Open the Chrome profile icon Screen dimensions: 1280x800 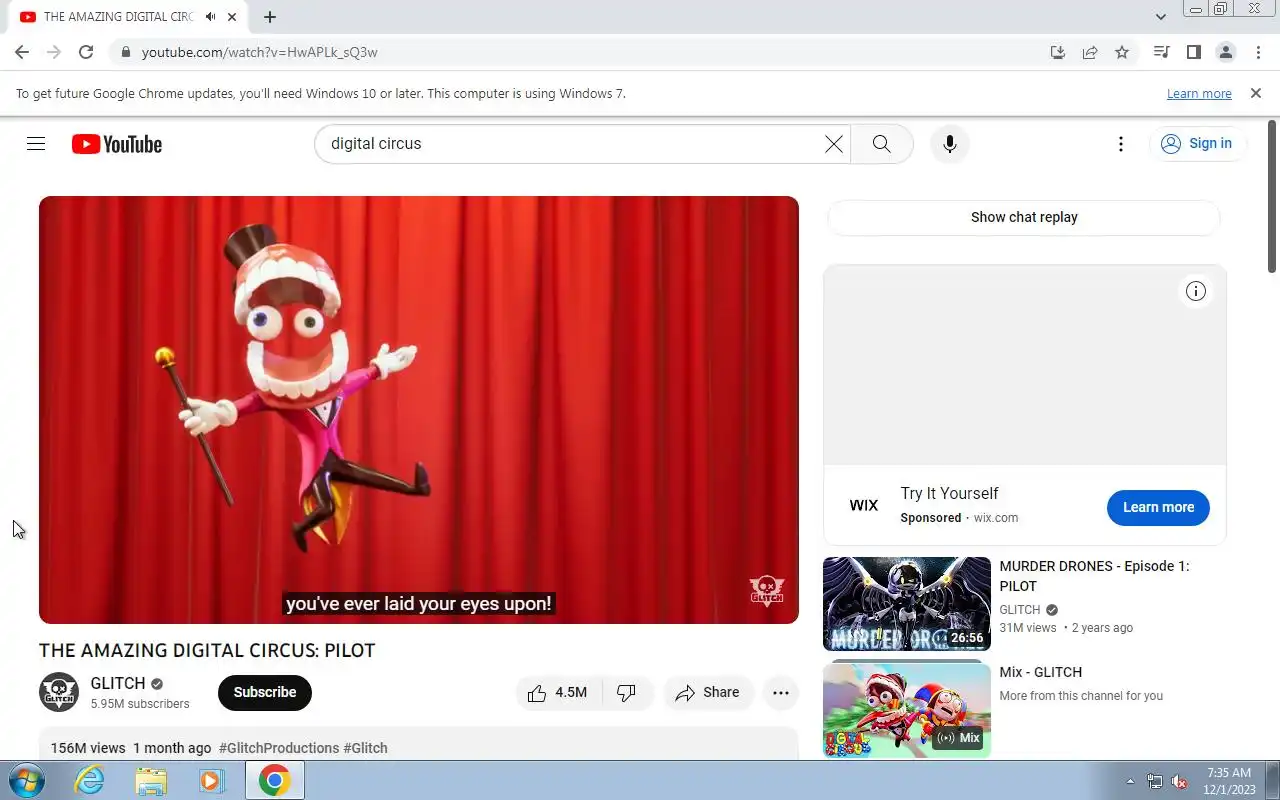[x=1225, y=52]
